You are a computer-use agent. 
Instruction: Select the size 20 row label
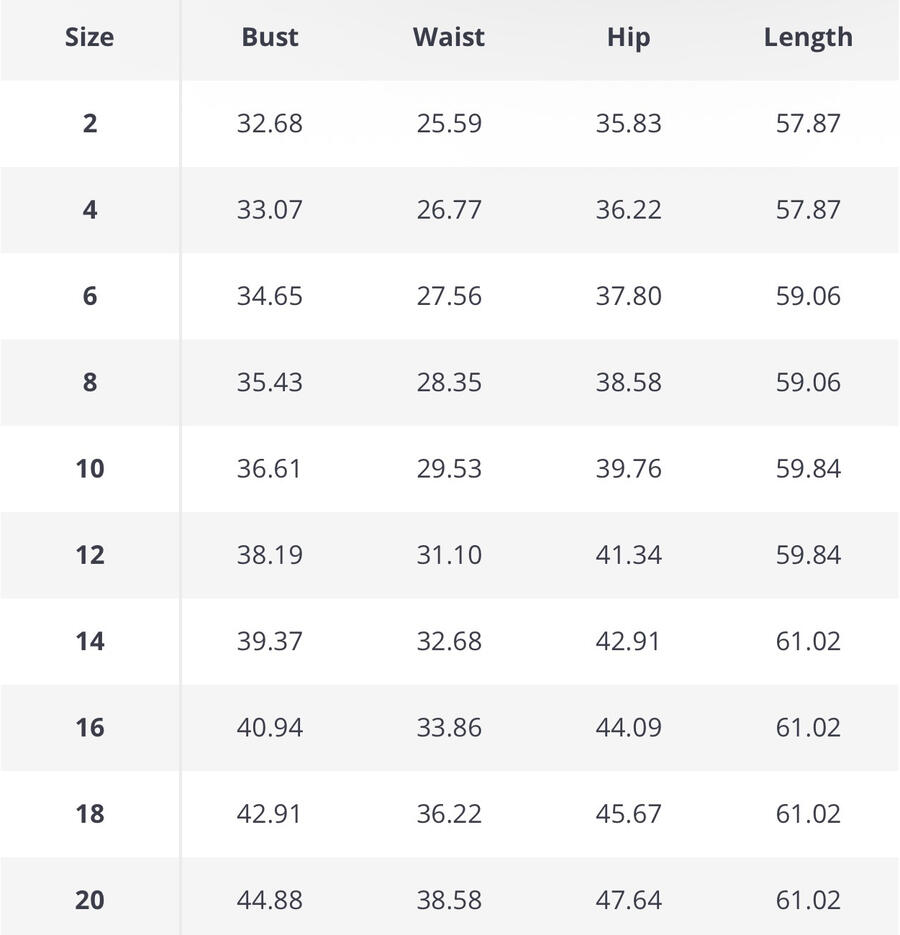pyautogui.click(x=90, y=900)
